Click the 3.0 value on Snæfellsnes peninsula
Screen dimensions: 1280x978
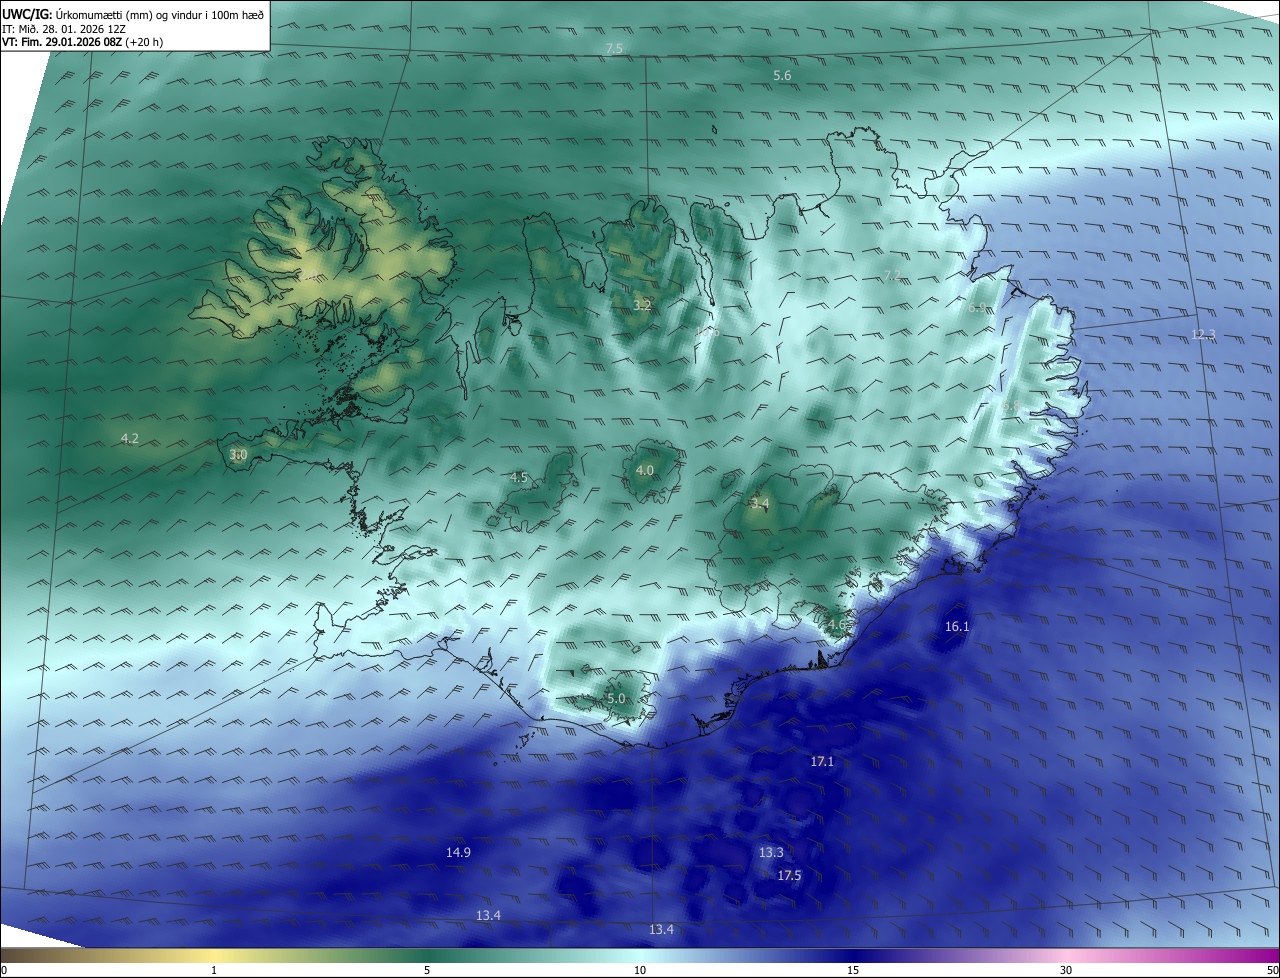pyautogui.click(x=238, y=455)
